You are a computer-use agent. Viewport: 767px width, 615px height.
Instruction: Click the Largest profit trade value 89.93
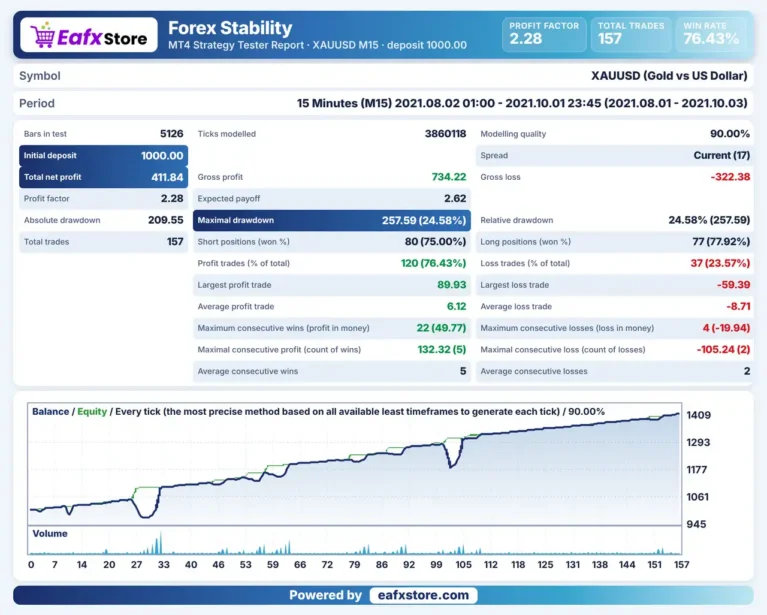[x=451, y=284]
